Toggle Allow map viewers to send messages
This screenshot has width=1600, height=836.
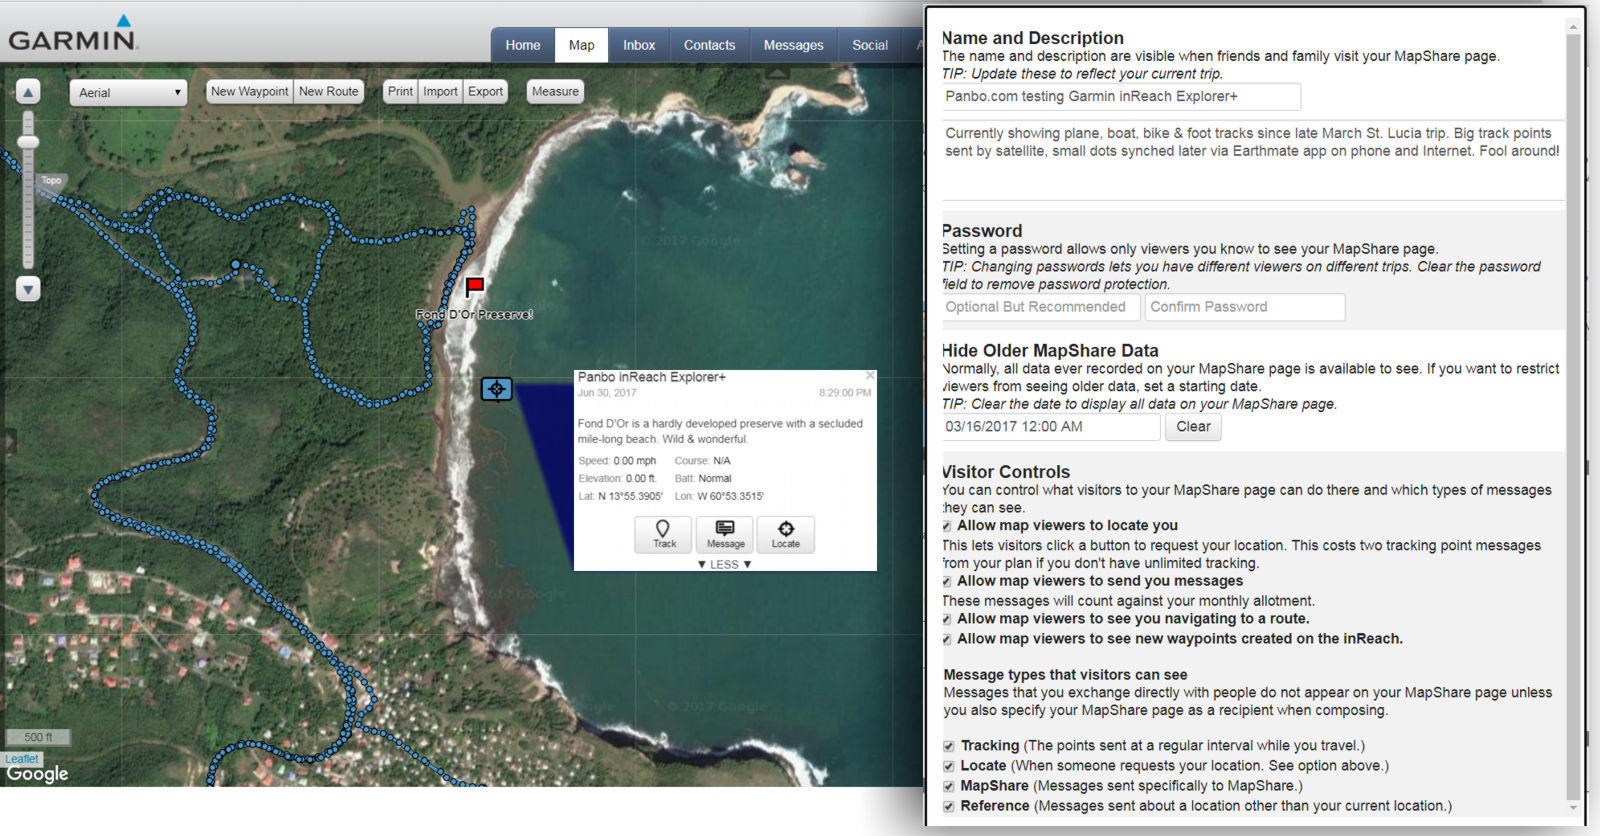click(x=947, y=582)
